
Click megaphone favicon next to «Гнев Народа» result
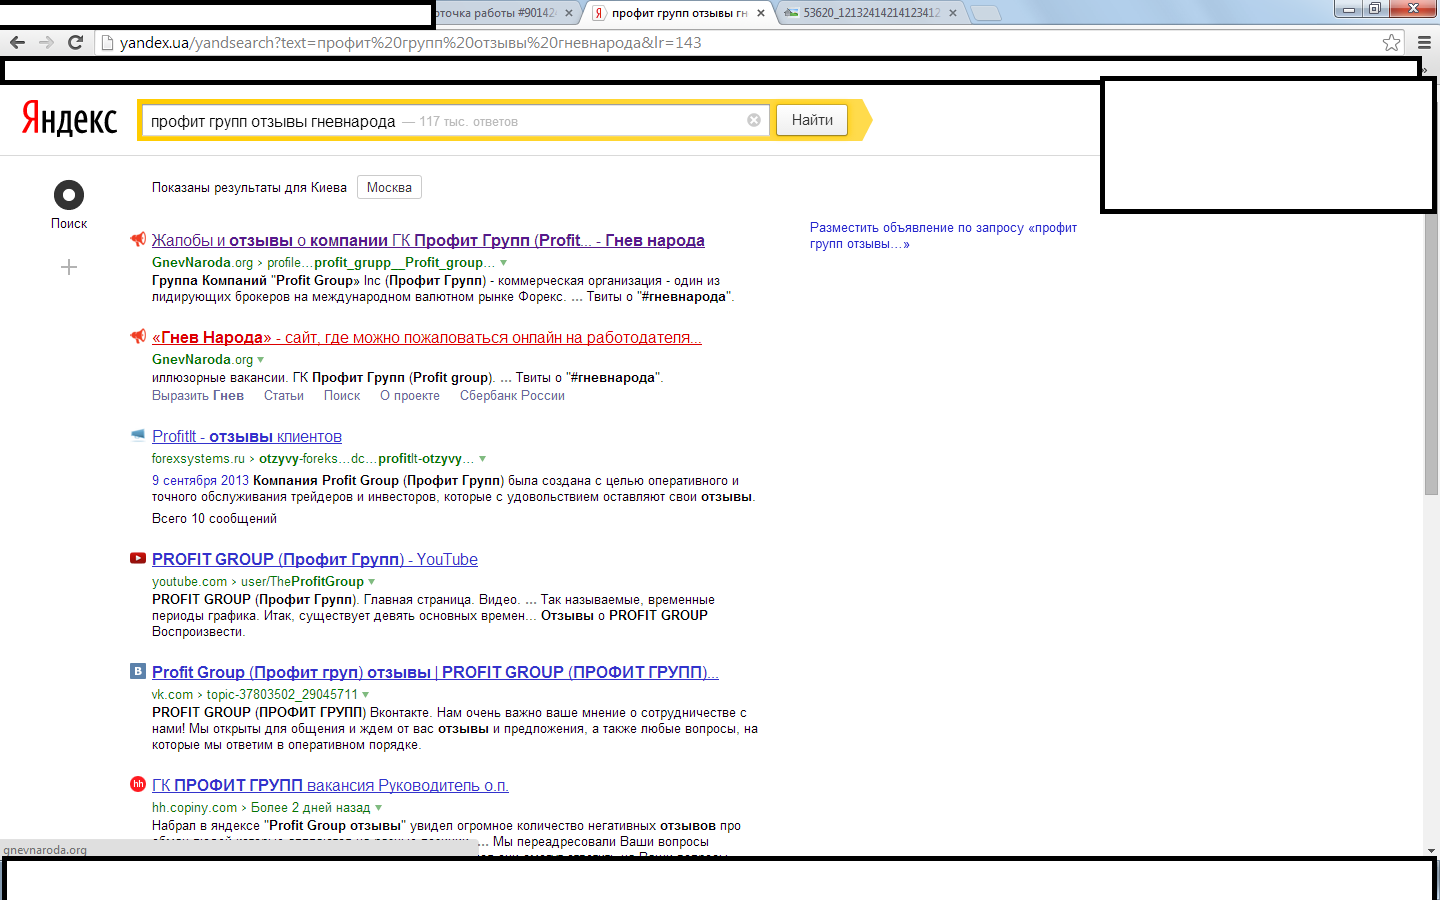[138, 336]
